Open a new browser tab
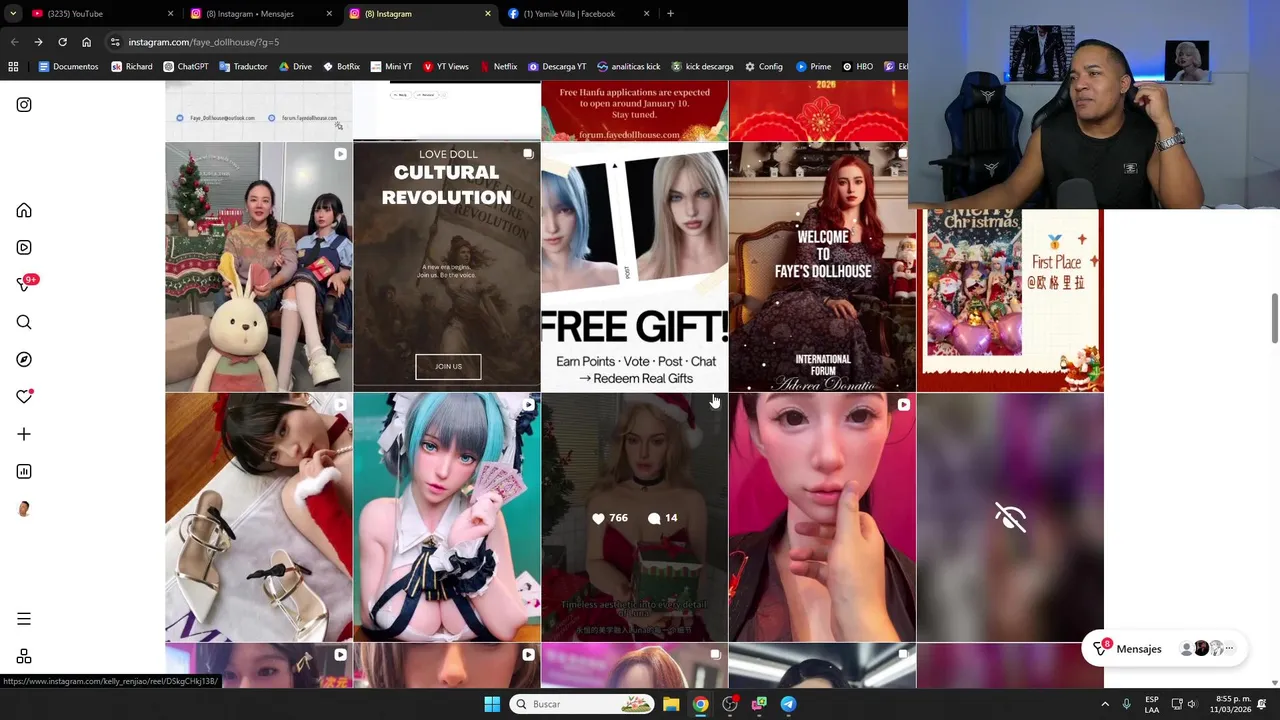This screenshot has width=1280, height=720. tap(670, 14)
